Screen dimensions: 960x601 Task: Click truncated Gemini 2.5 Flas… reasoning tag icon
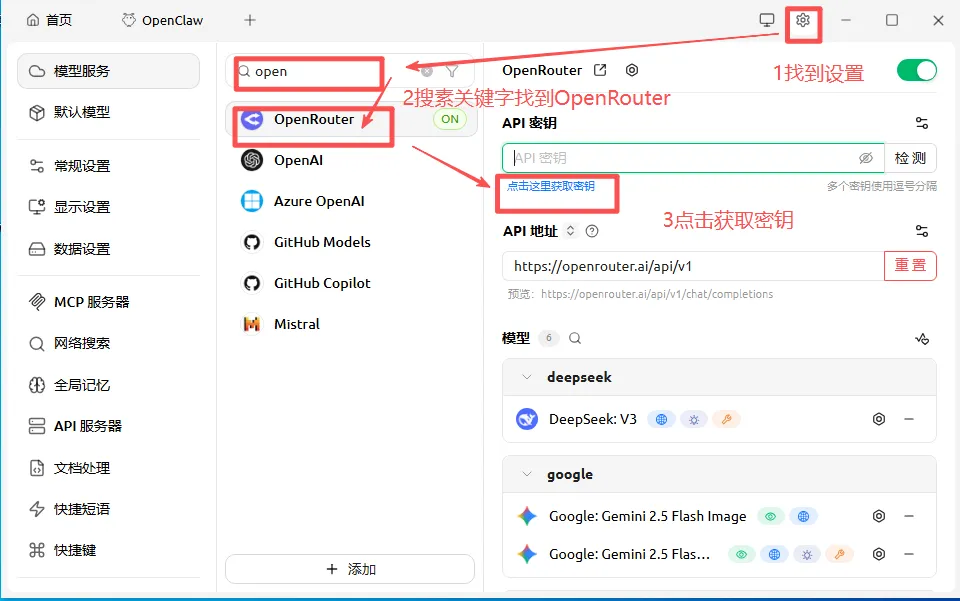(x=807, y=555)
